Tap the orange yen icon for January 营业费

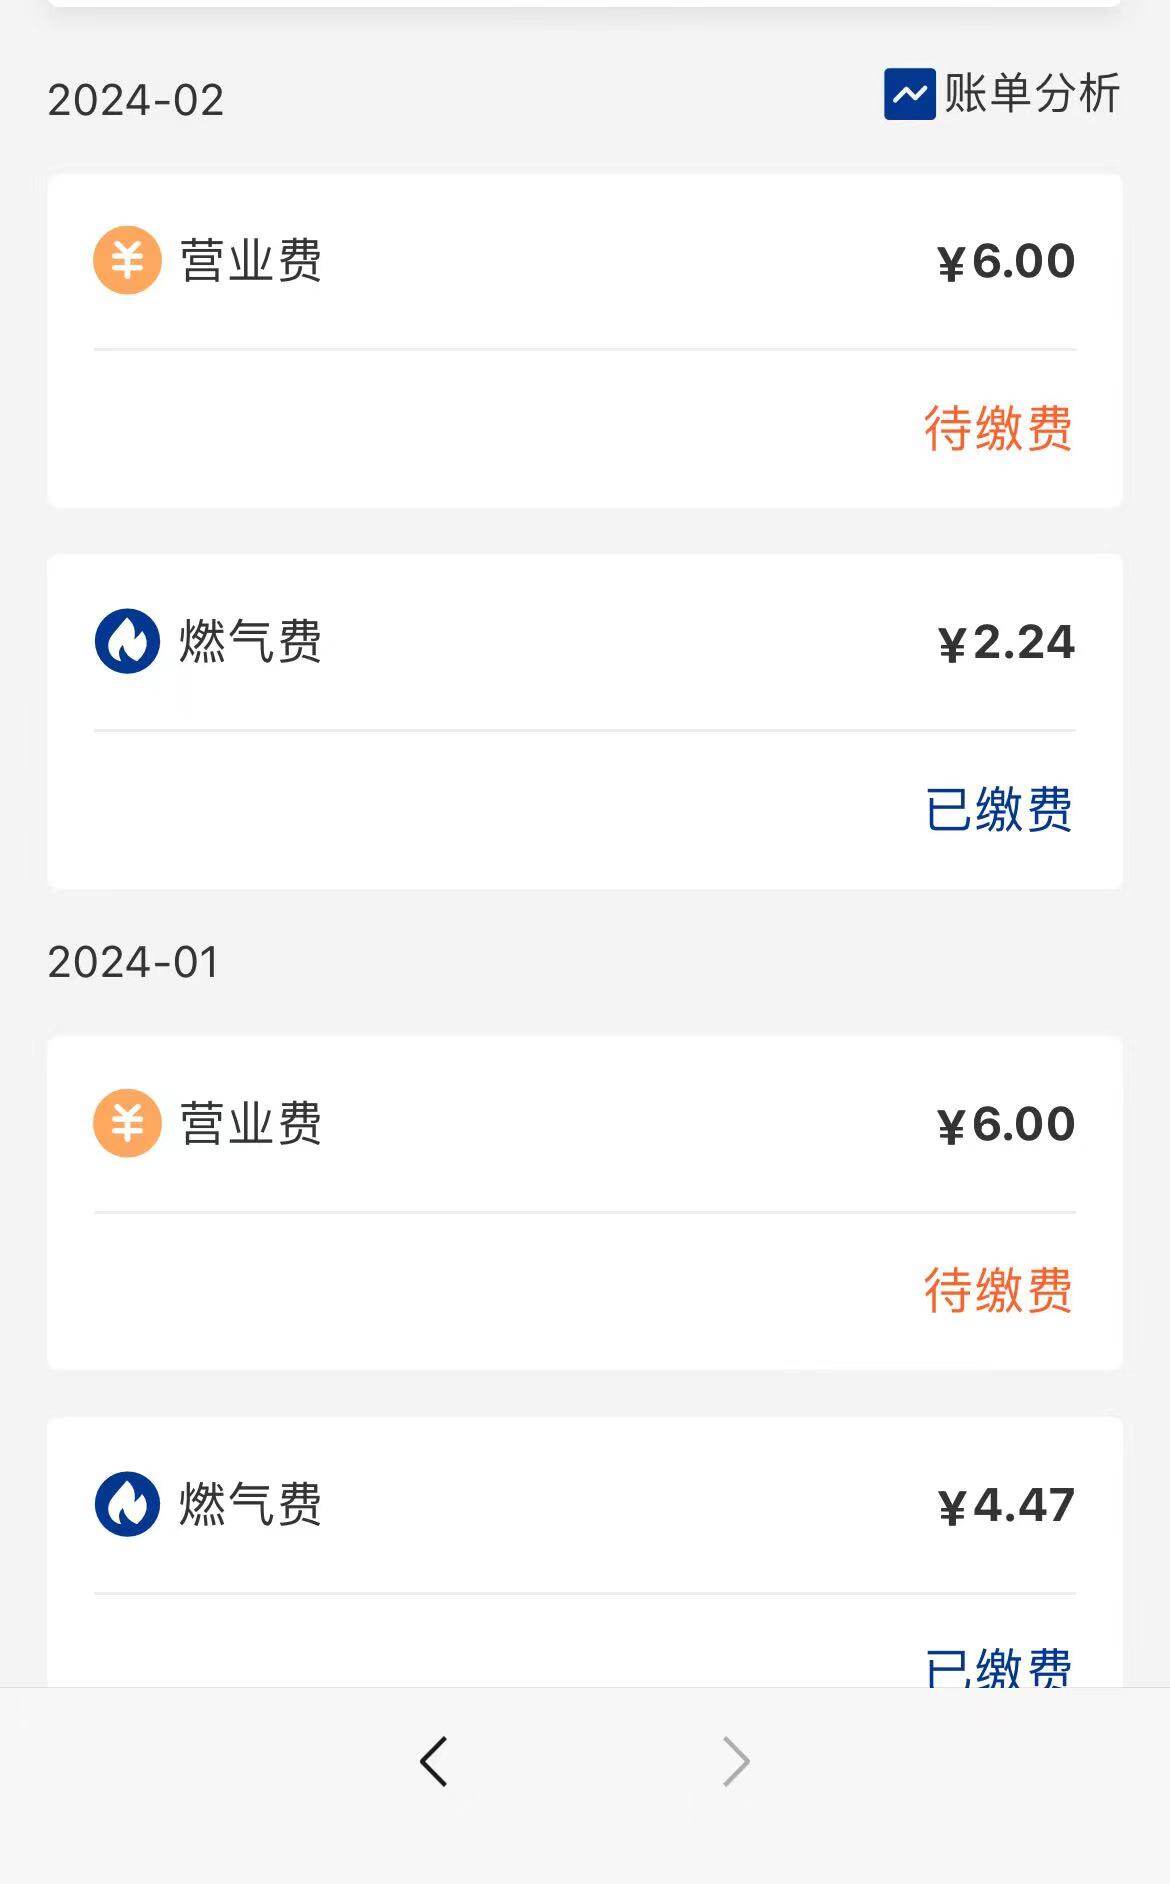click(x=127, y=1123)
